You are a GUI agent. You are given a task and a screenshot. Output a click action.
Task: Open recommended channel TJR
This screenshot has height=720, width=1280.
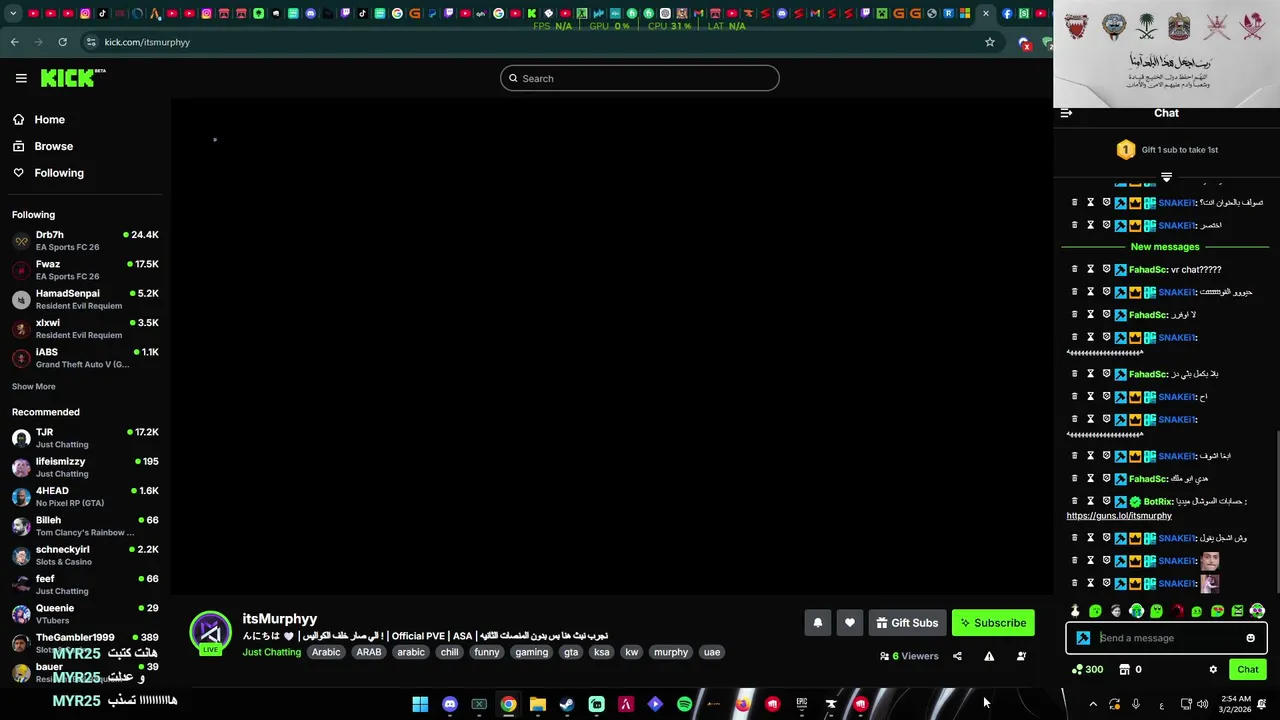[x=85, y=438]
